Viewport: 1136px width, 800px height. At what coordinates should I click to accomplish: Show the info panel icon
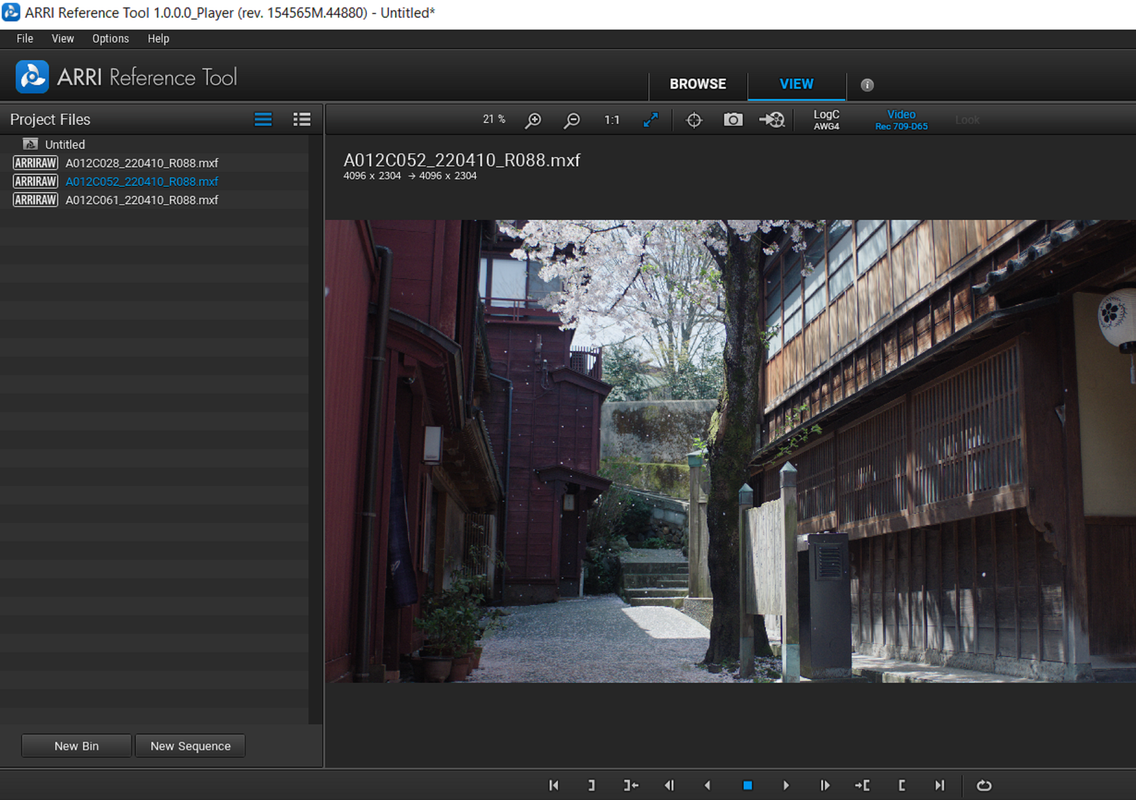(867, 85)
